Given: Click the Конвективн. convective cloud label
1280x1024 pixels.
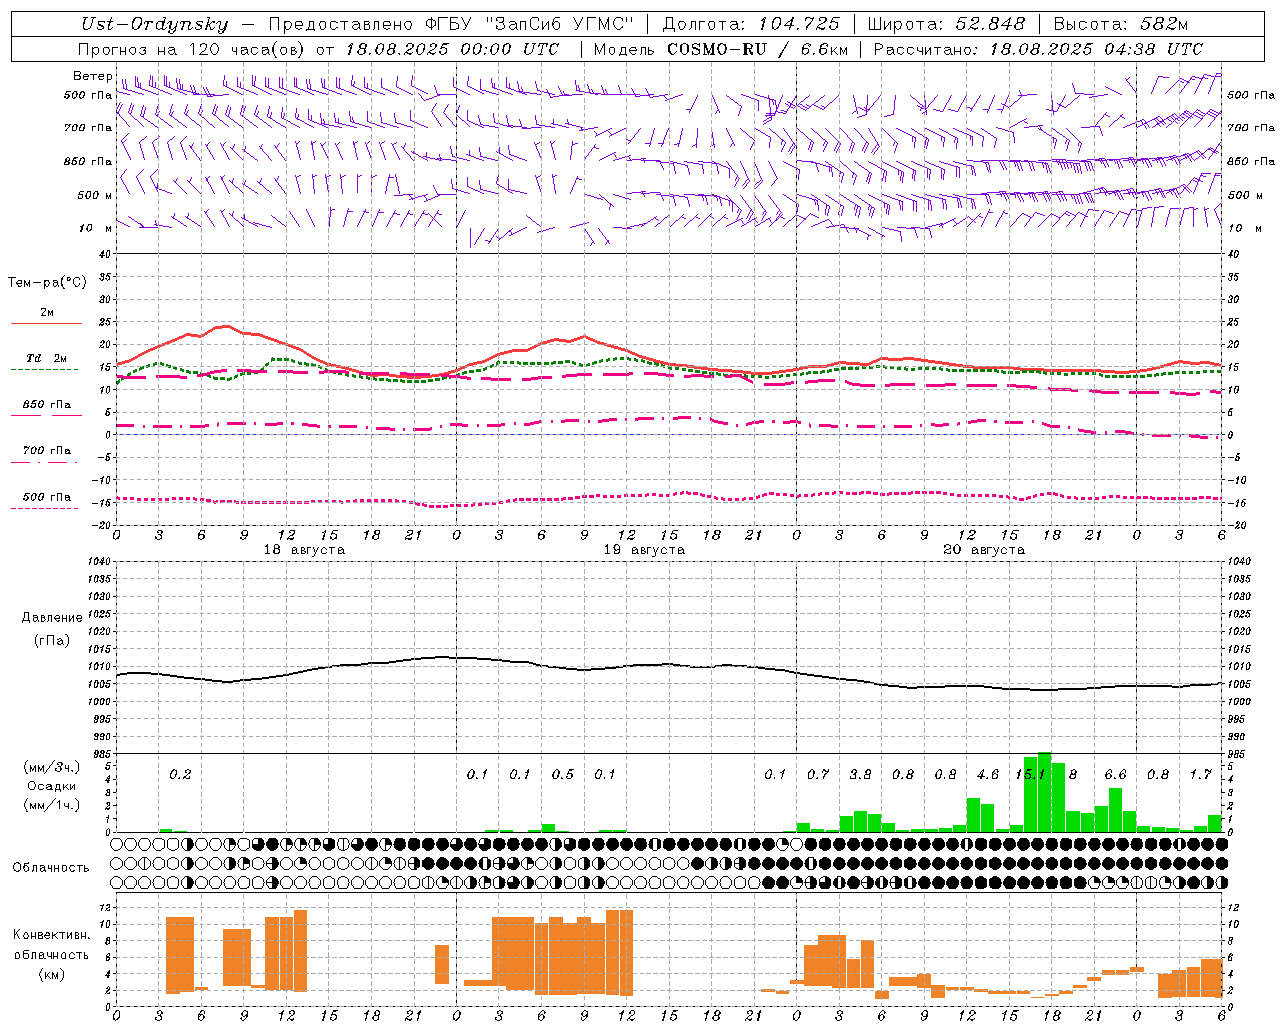Looking at the screenshot, I should point(52,935).
